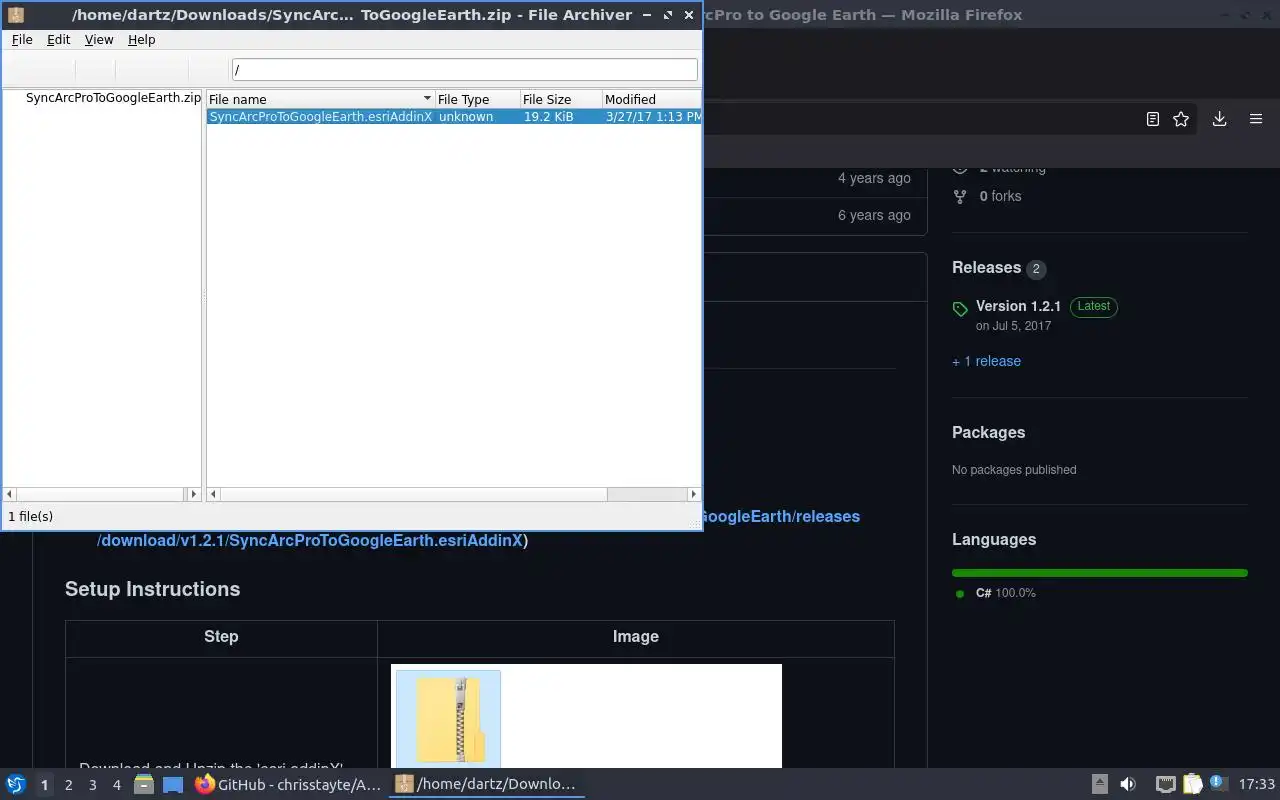Select SyncArcProToGoogleEarth.zip in the archive tree
The width and height of the screenshot is (1280, 800).
tap(113, 98)
